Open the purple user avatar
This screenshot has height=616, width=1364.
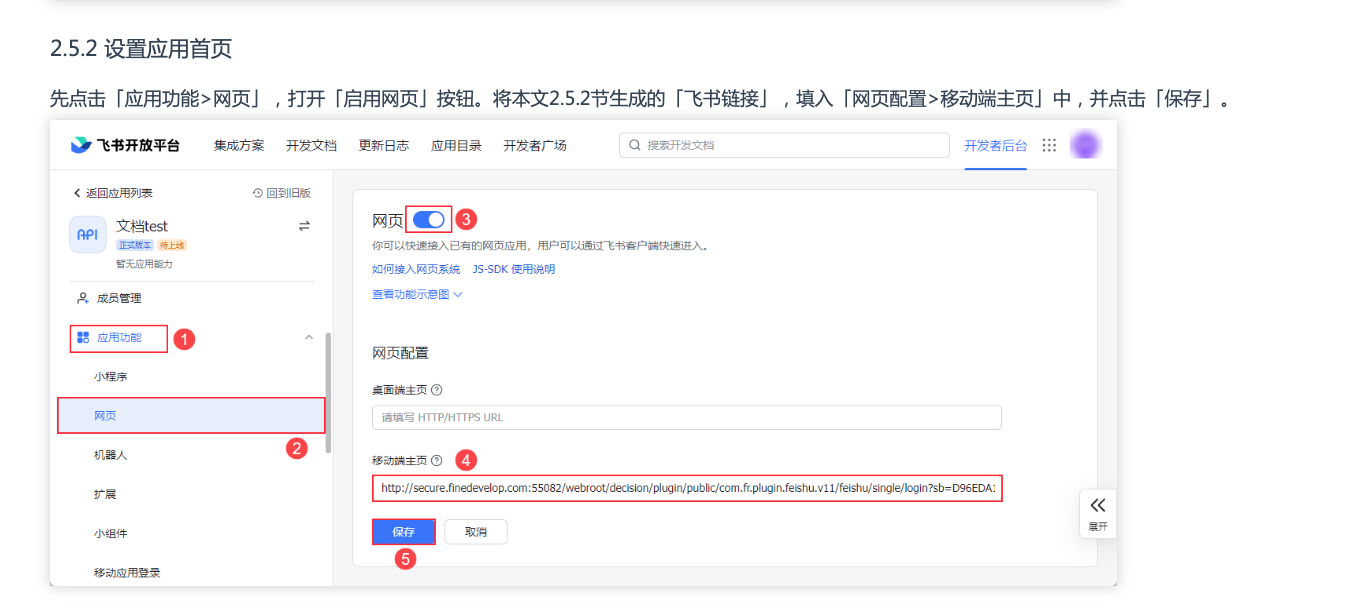1085,145
